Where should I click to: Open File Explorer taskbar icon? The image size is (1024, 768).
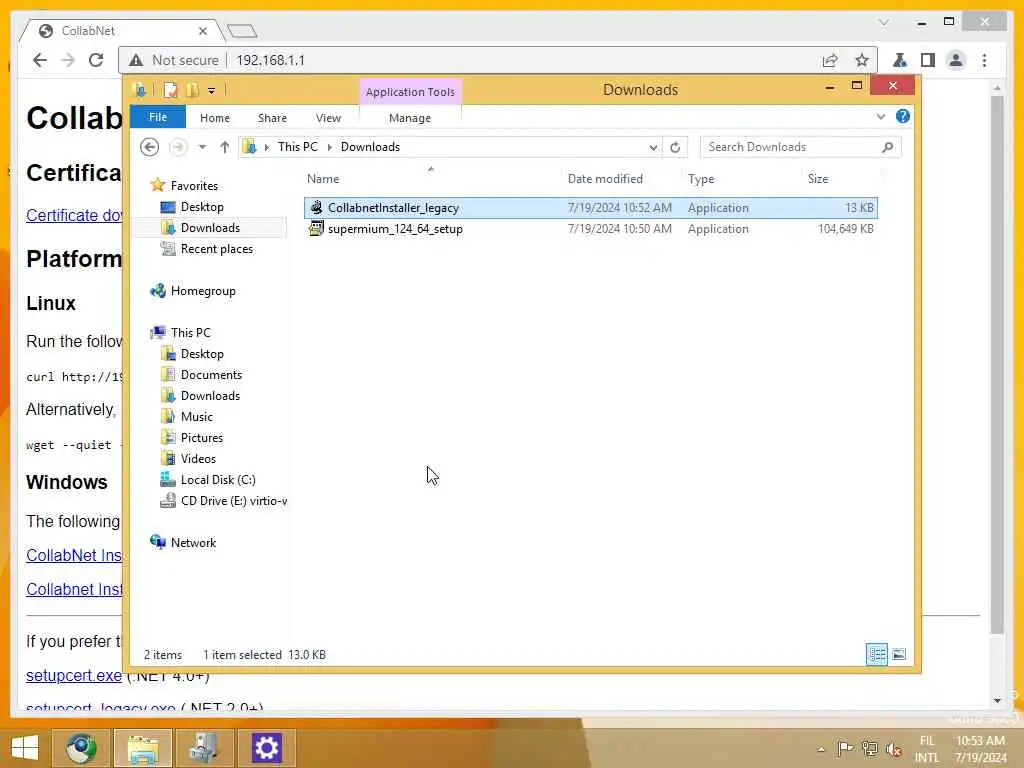tap(143, 747)
